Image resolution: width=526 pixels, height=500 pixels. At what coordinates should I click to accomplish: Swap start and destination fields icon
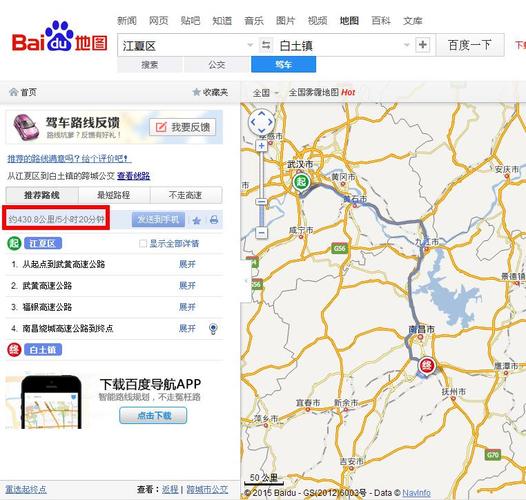(266, 45)
